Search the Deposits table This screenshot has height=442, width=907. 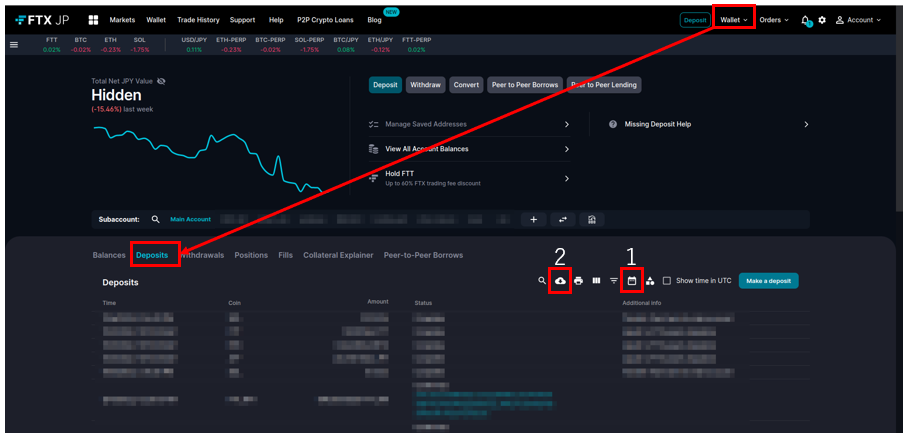(542, 281)
